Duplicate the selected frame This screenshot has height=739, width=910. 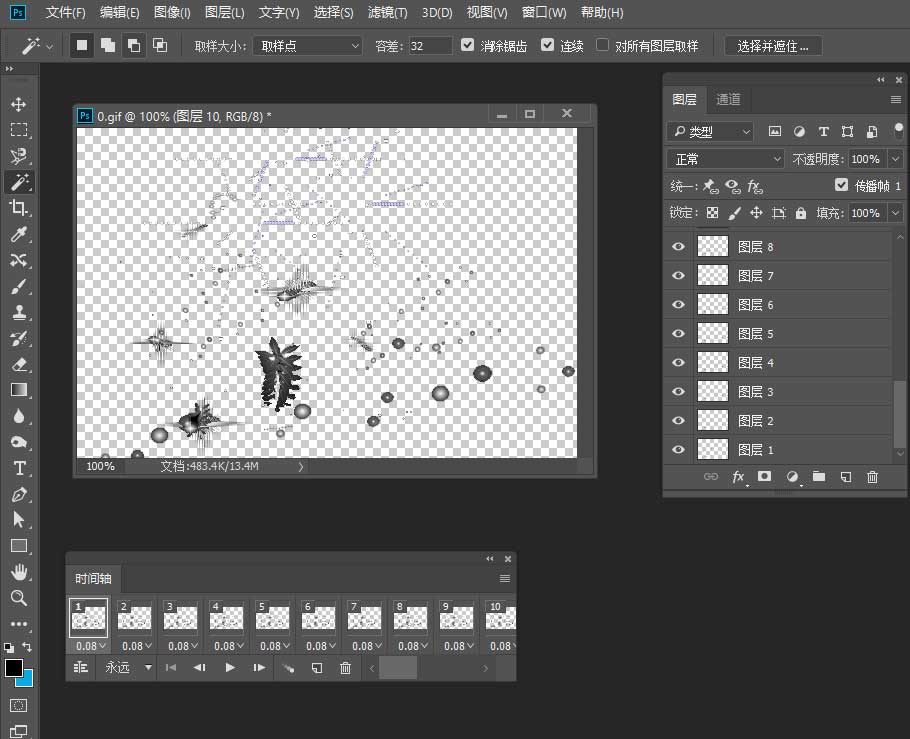point(317,668)
